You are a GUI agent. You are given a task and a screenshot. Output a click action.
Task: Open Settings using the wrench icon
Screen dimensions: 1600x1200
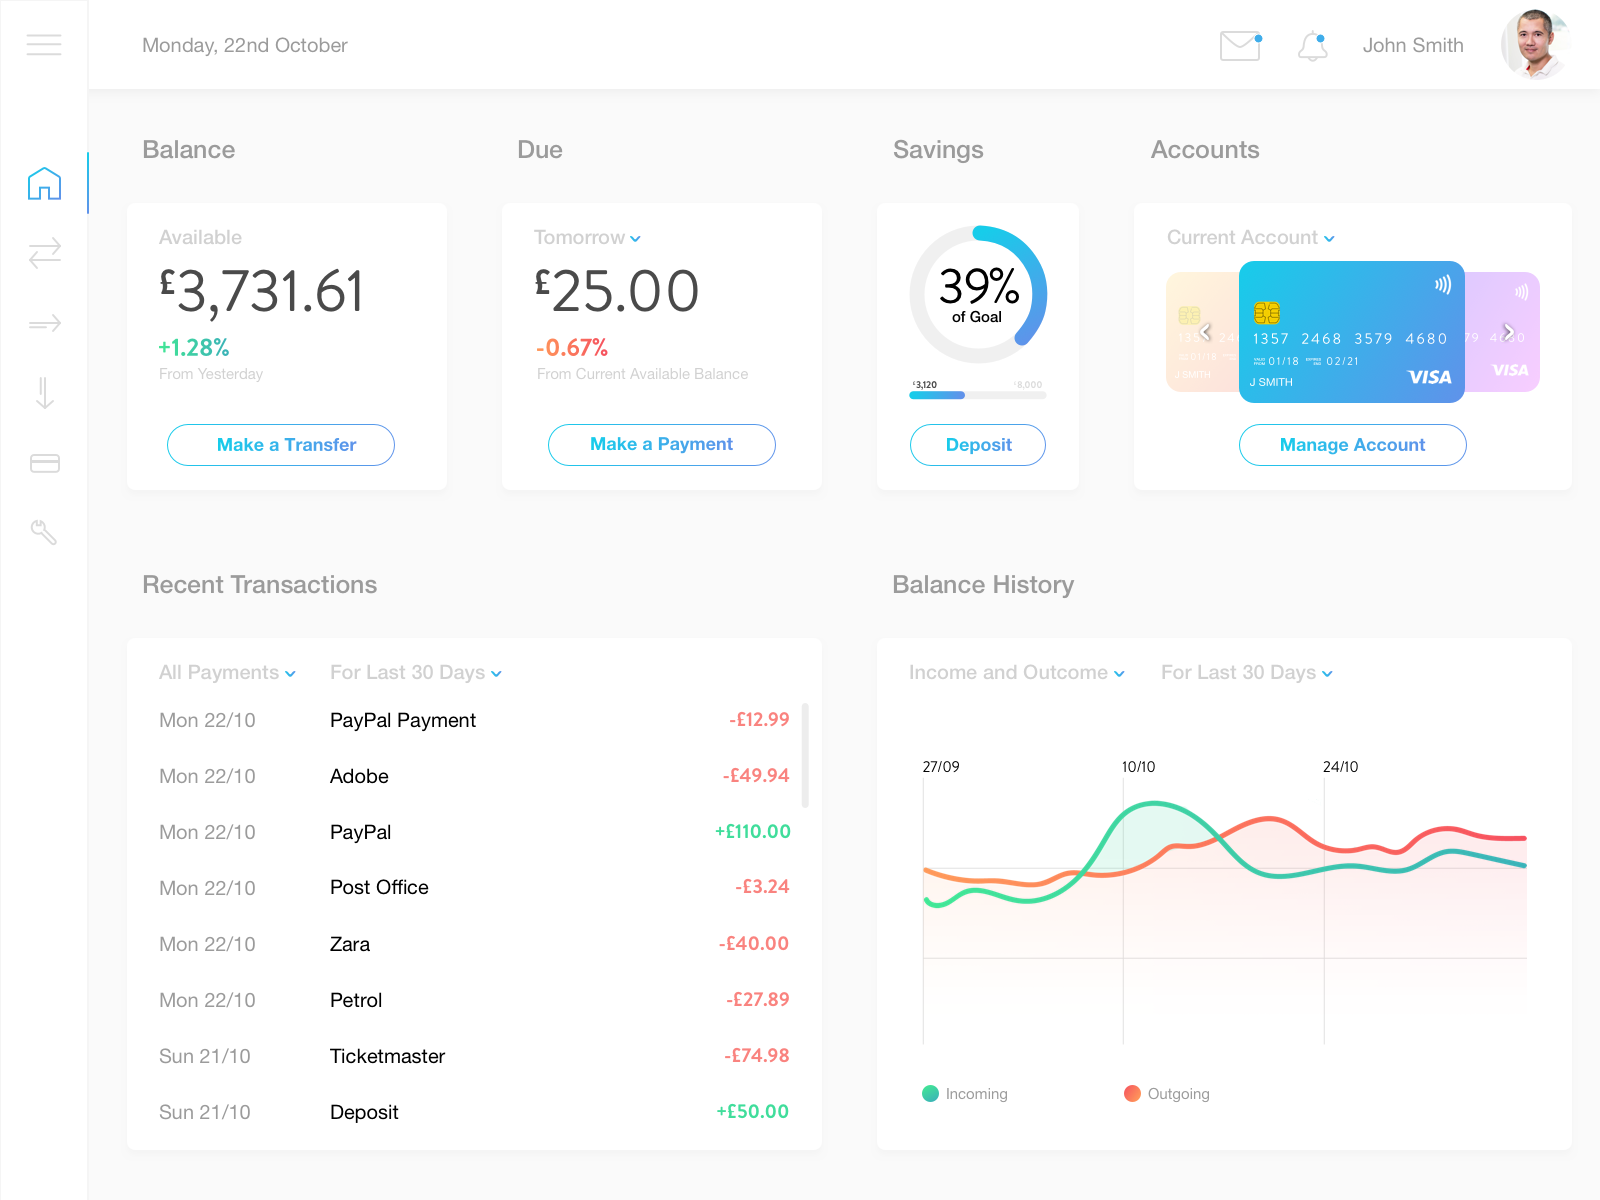(x=44, y=532)
